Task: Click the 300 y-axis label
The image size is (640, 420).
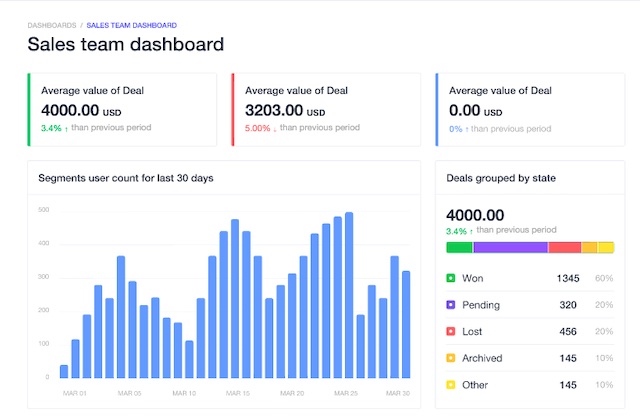Action: click(x=44, y=277)
